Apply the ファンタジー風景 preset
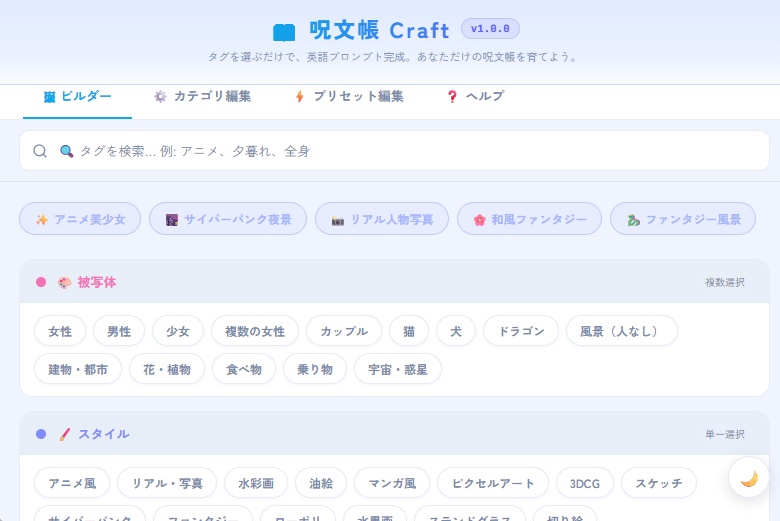Screen dimensions: 780x521 click(683, 219)
